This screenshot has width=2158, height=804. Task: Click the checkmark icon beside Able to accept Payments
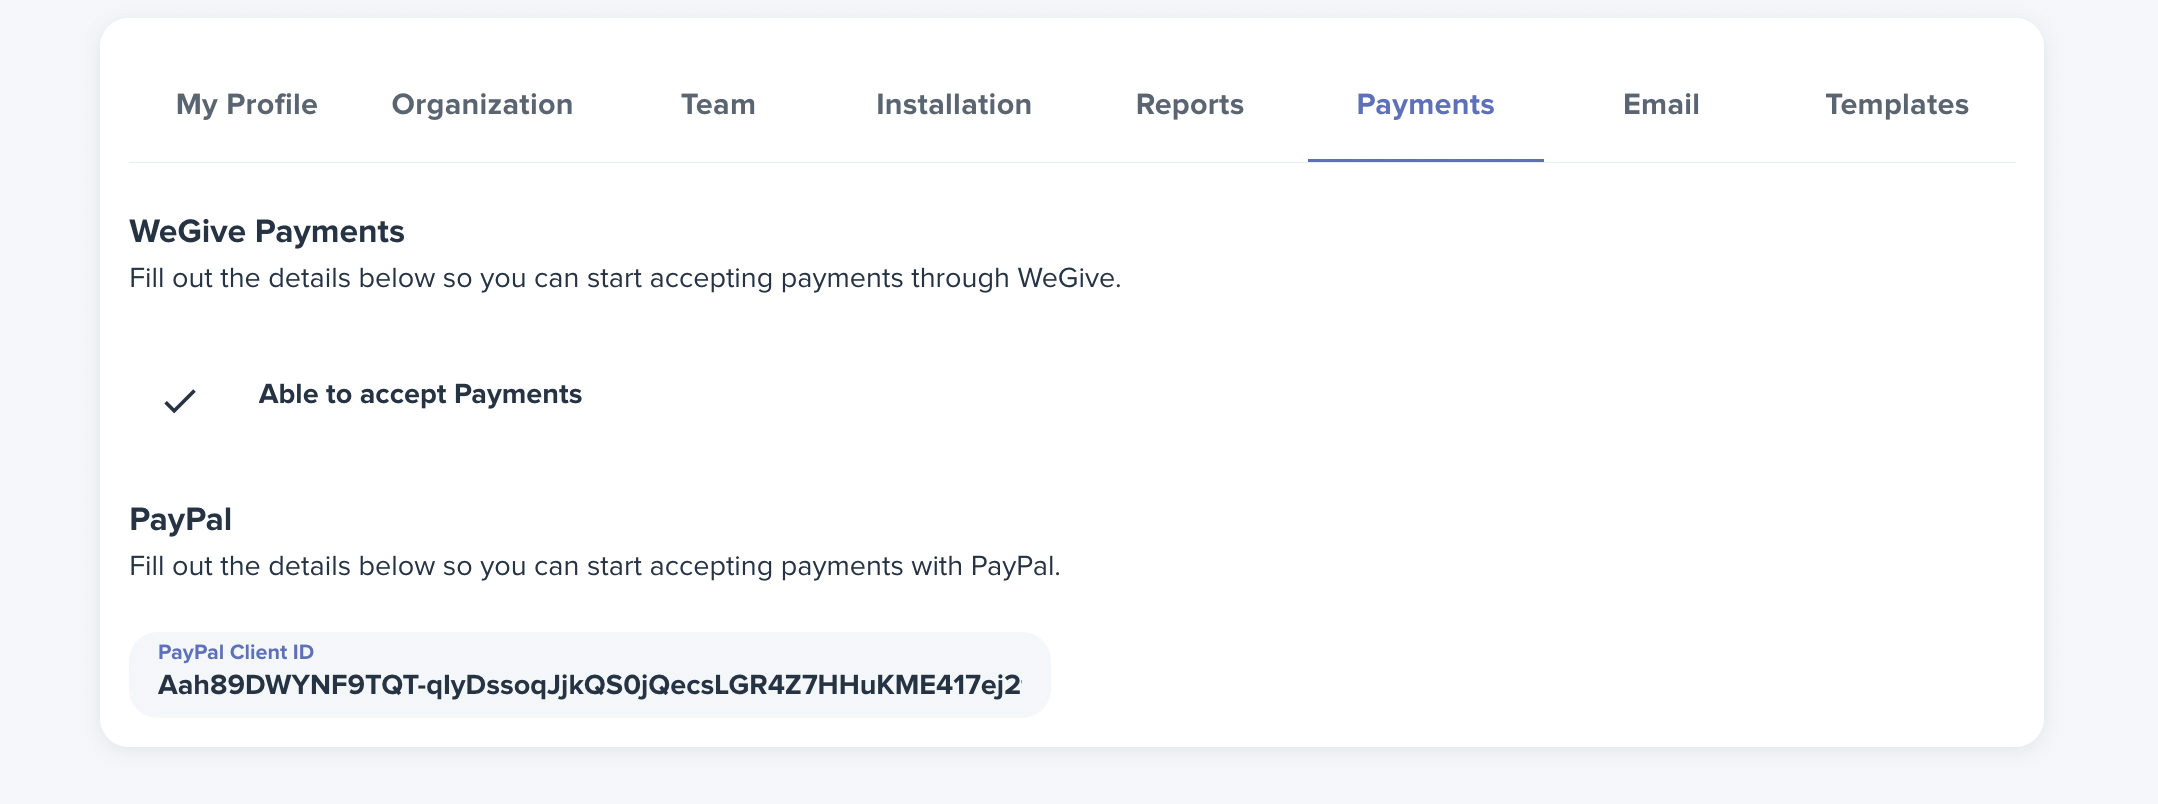tap(180, 401)
